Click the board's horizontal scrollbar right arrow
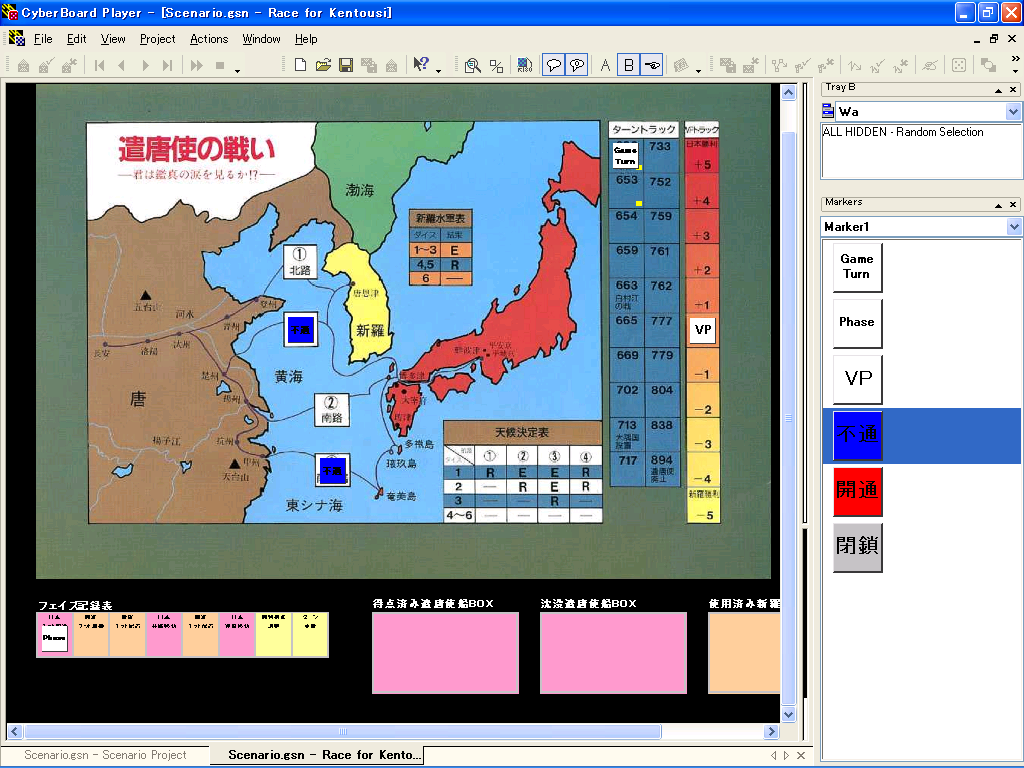Image resolution: width=1024 pixels, height=768 pixels. tap(771, 731)
